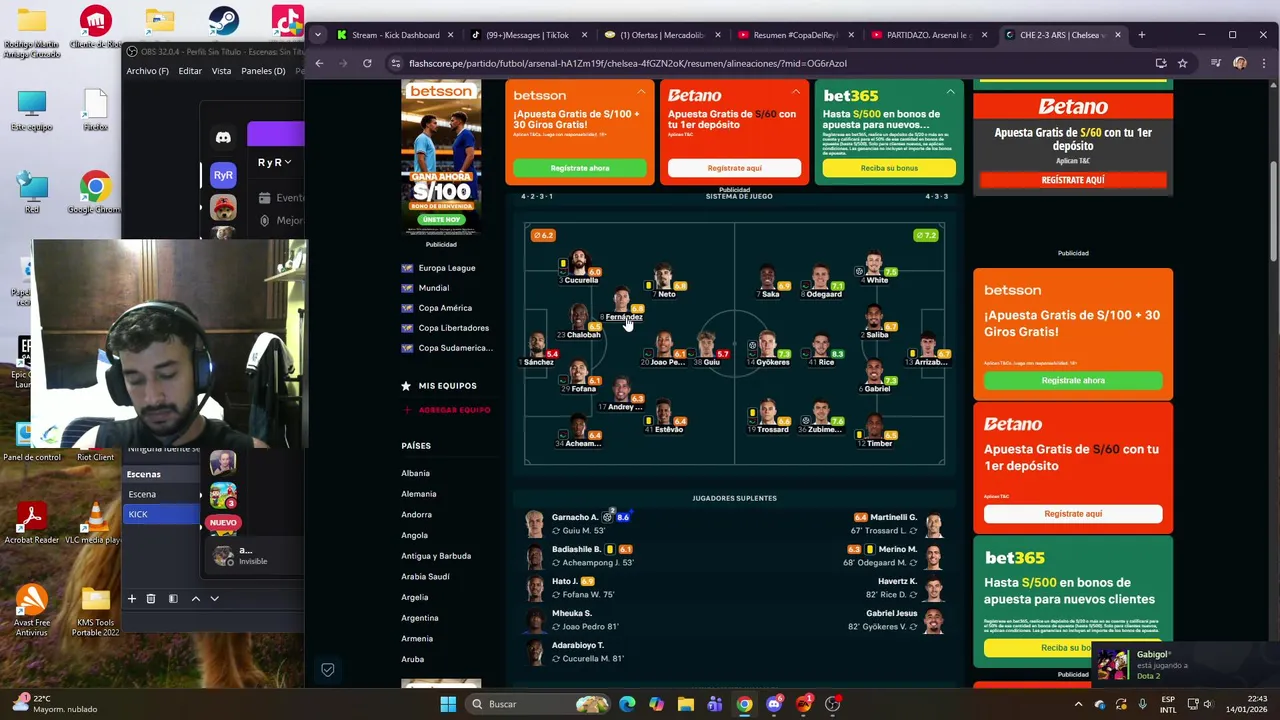Switch to Resumen #CopaDelRey YouTube tab
The width and height of the screenshot is (1280, 720).
[x=795, y=35]
